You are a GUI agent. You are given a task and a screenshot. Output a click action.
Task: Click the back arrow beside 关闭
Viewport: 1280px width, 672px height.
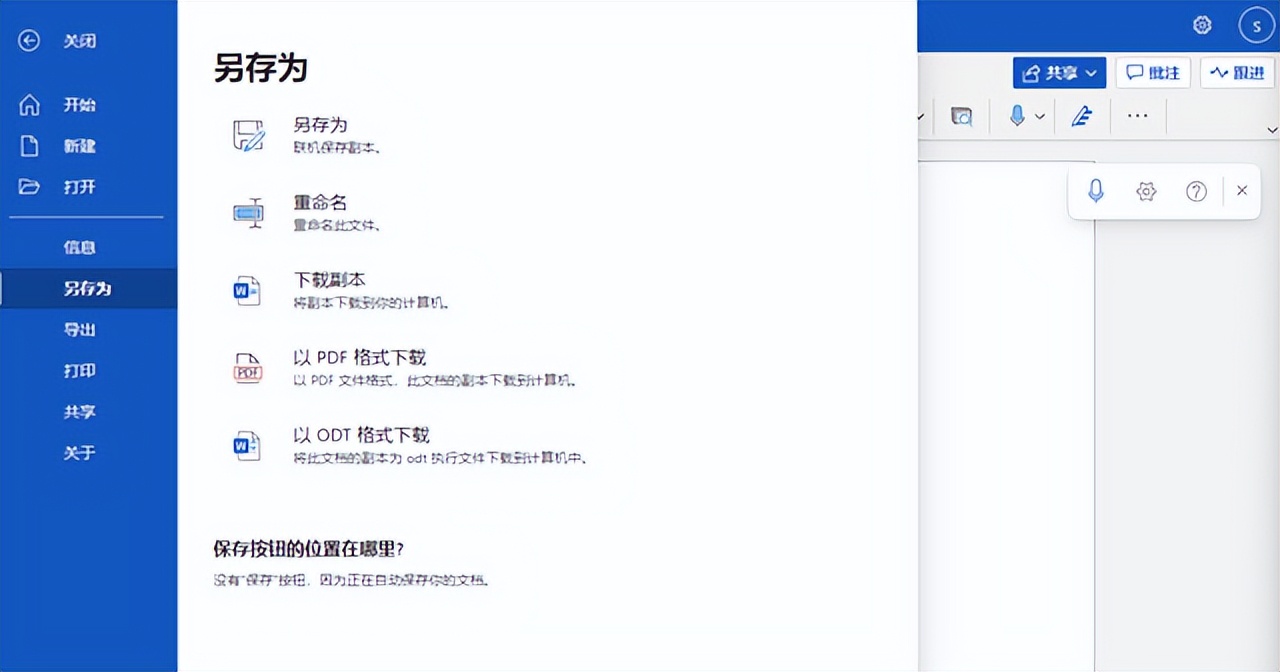tap(28, 40)
